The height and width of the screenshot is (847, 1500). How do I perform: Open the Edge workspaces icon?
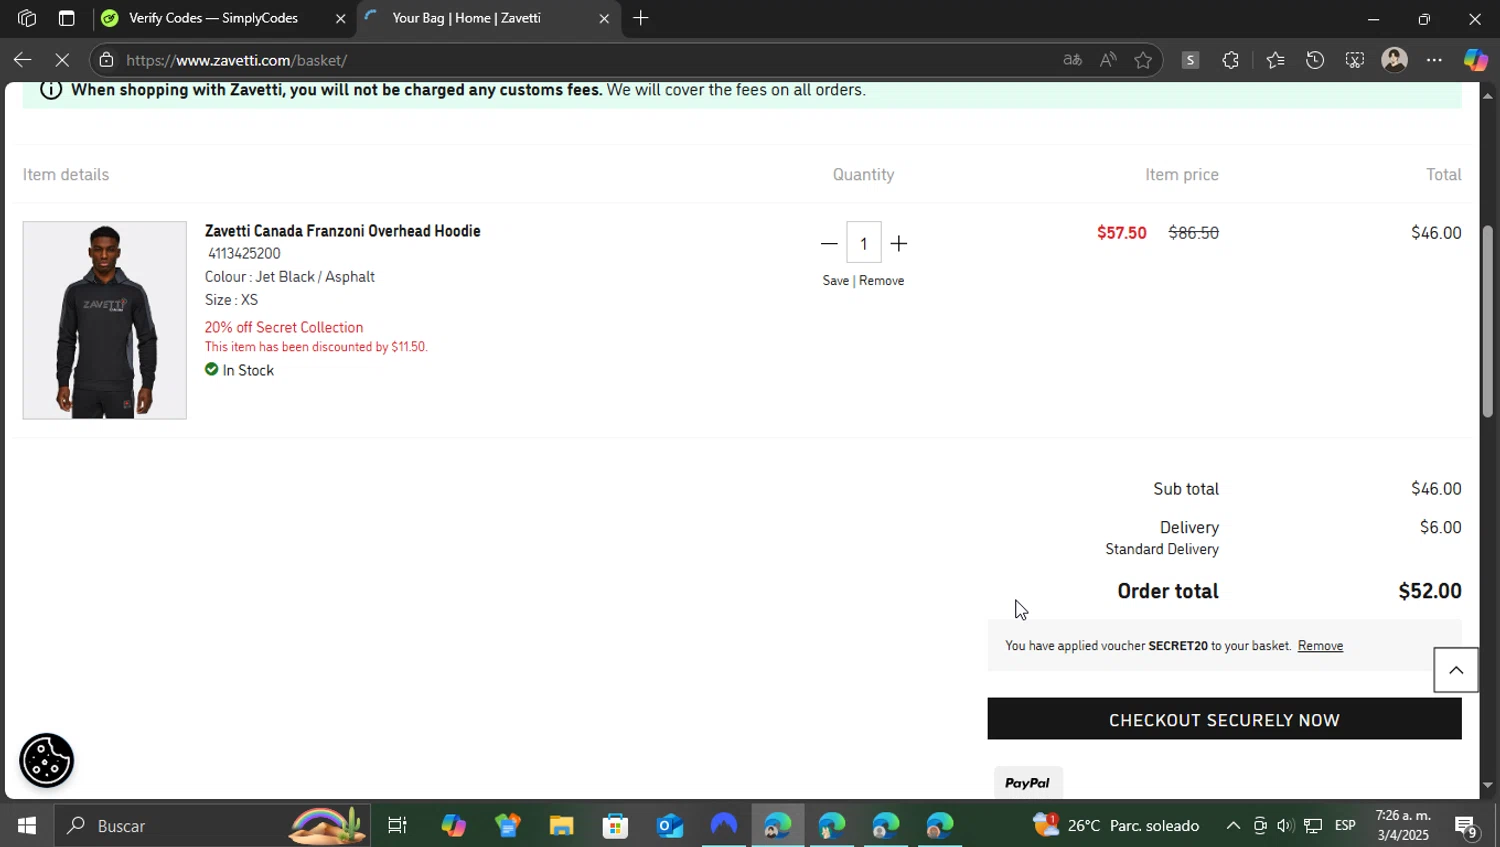point(27,18)
